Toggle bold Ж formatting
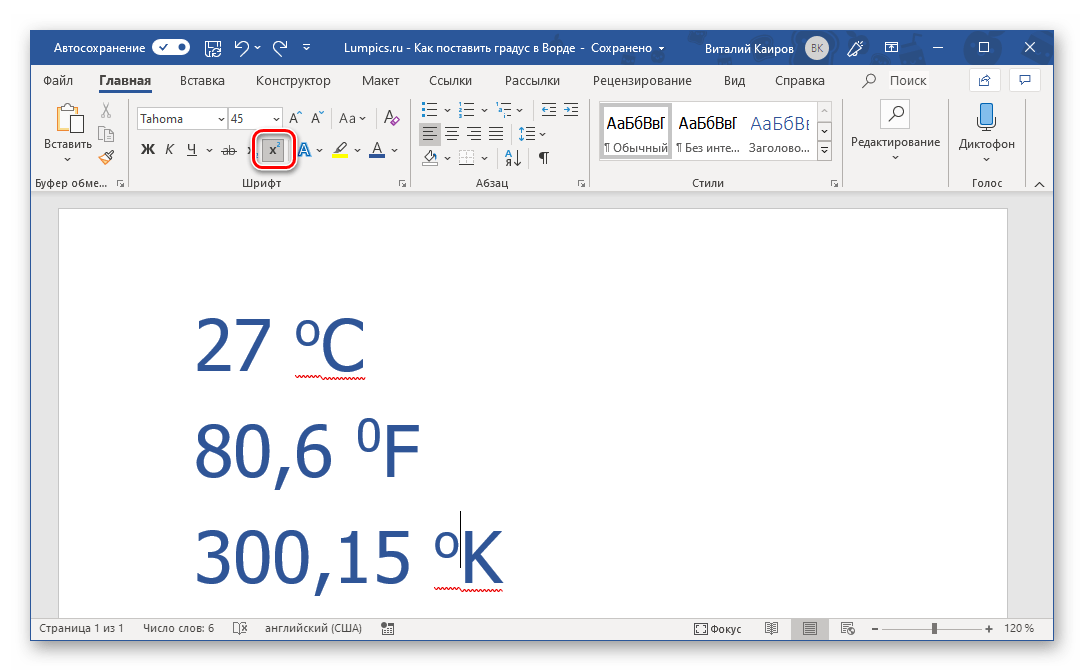The image size is (1084, 671). coord(148,150)
